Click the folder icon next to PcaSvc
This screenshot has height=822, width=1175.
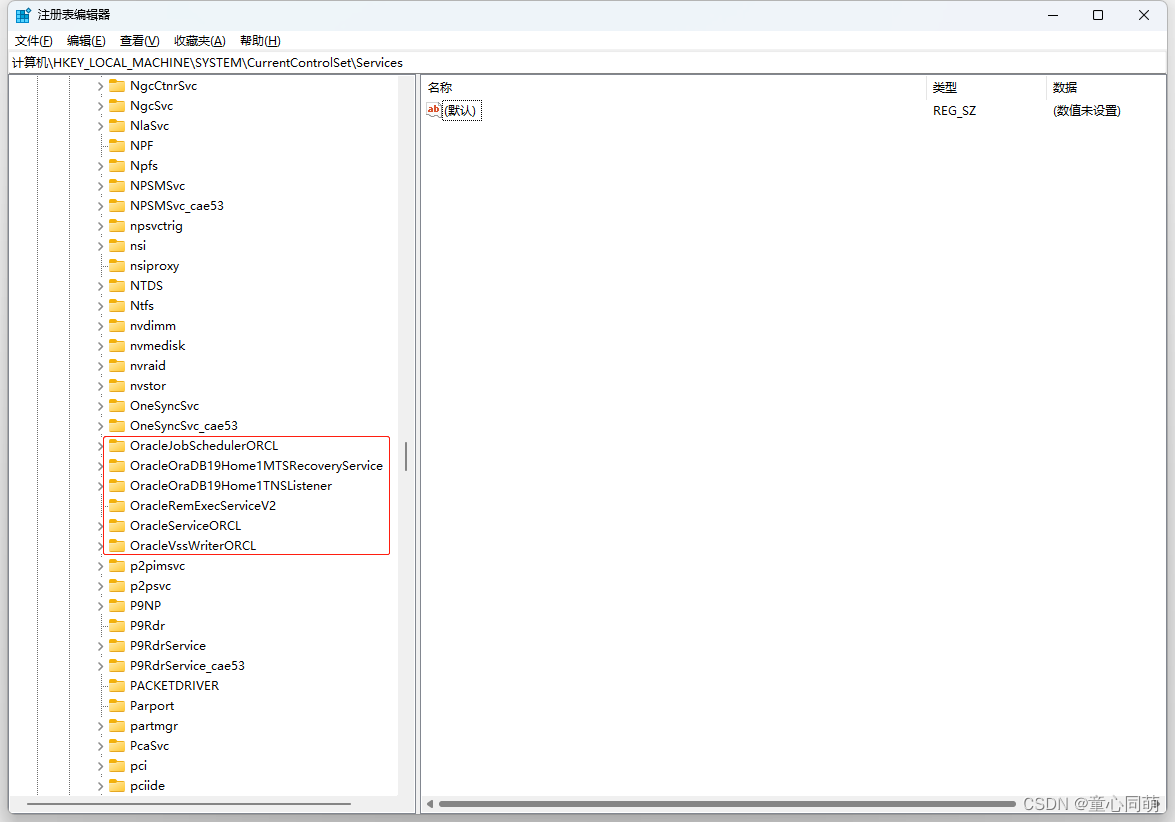(x=117, y=746)
